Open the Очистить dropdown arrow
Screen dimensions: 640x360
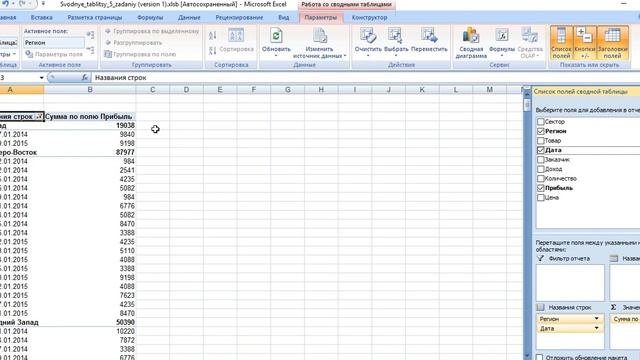click(368, 56)
